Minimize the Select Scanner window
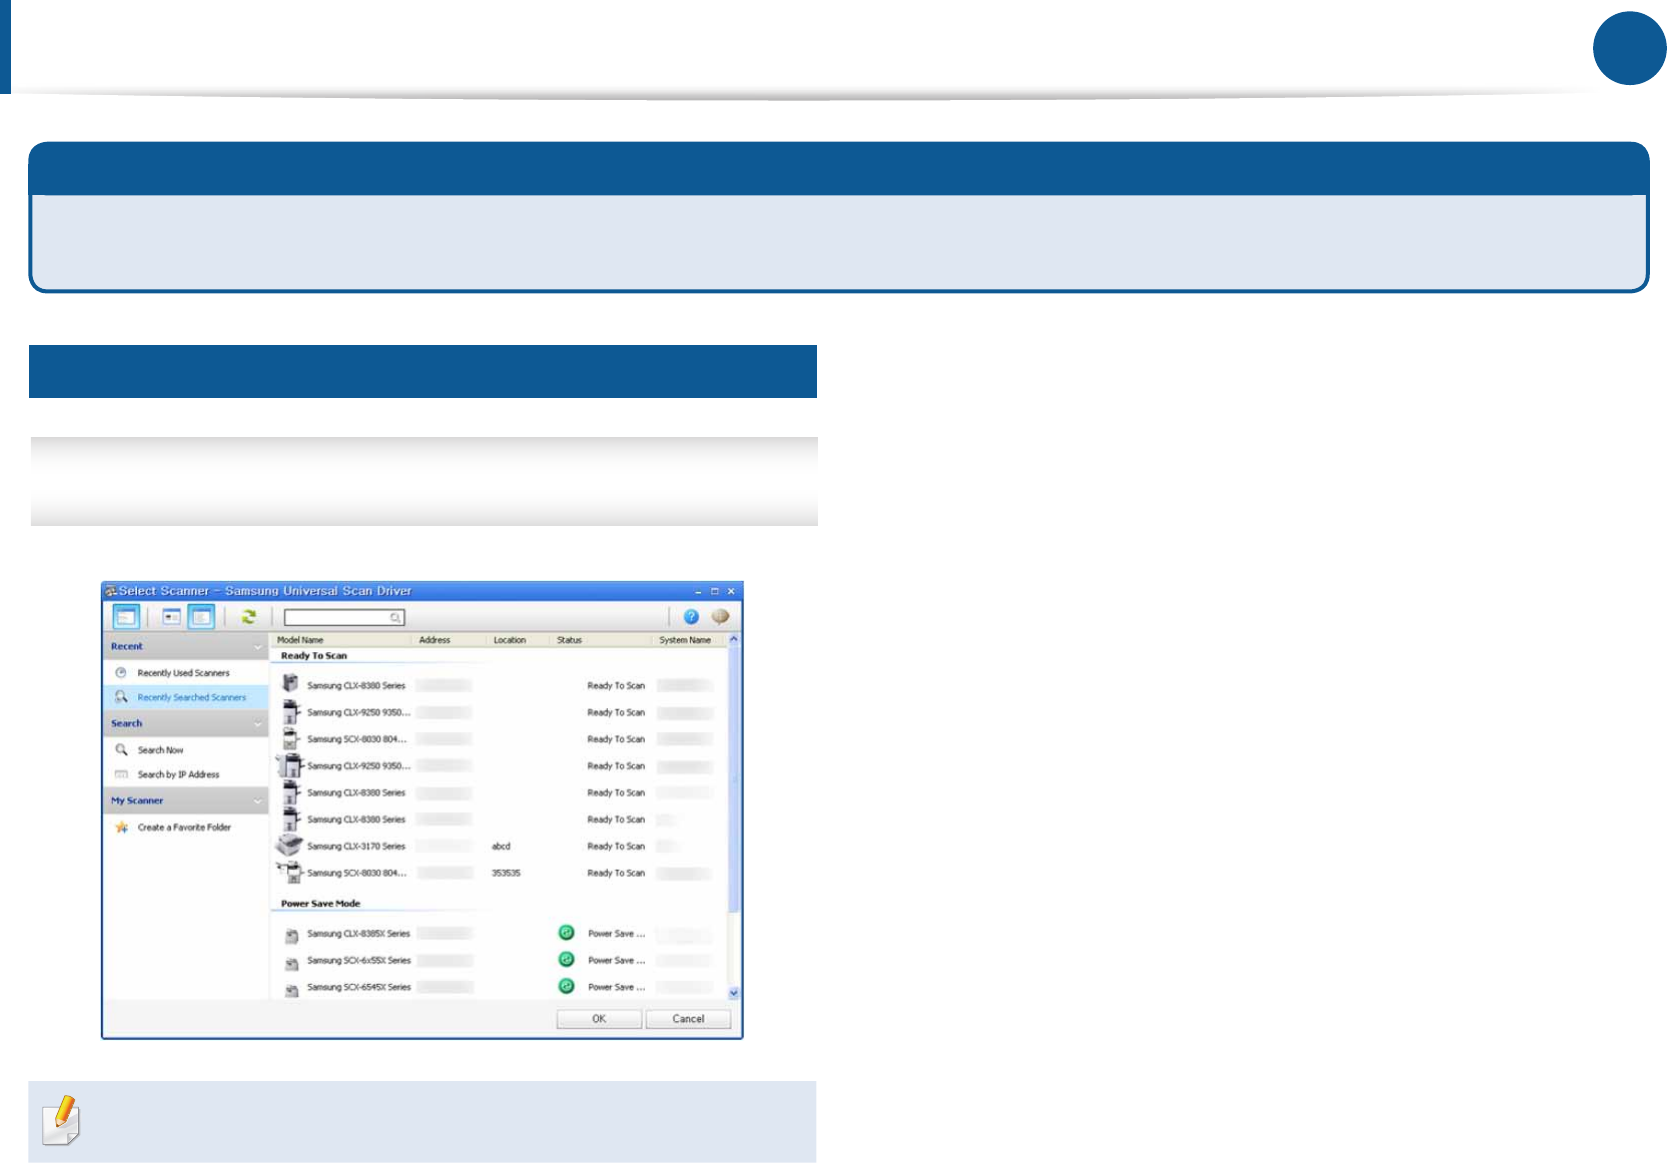The image size is (1667, 1163). pyautogui.click(x=698, y=591)
